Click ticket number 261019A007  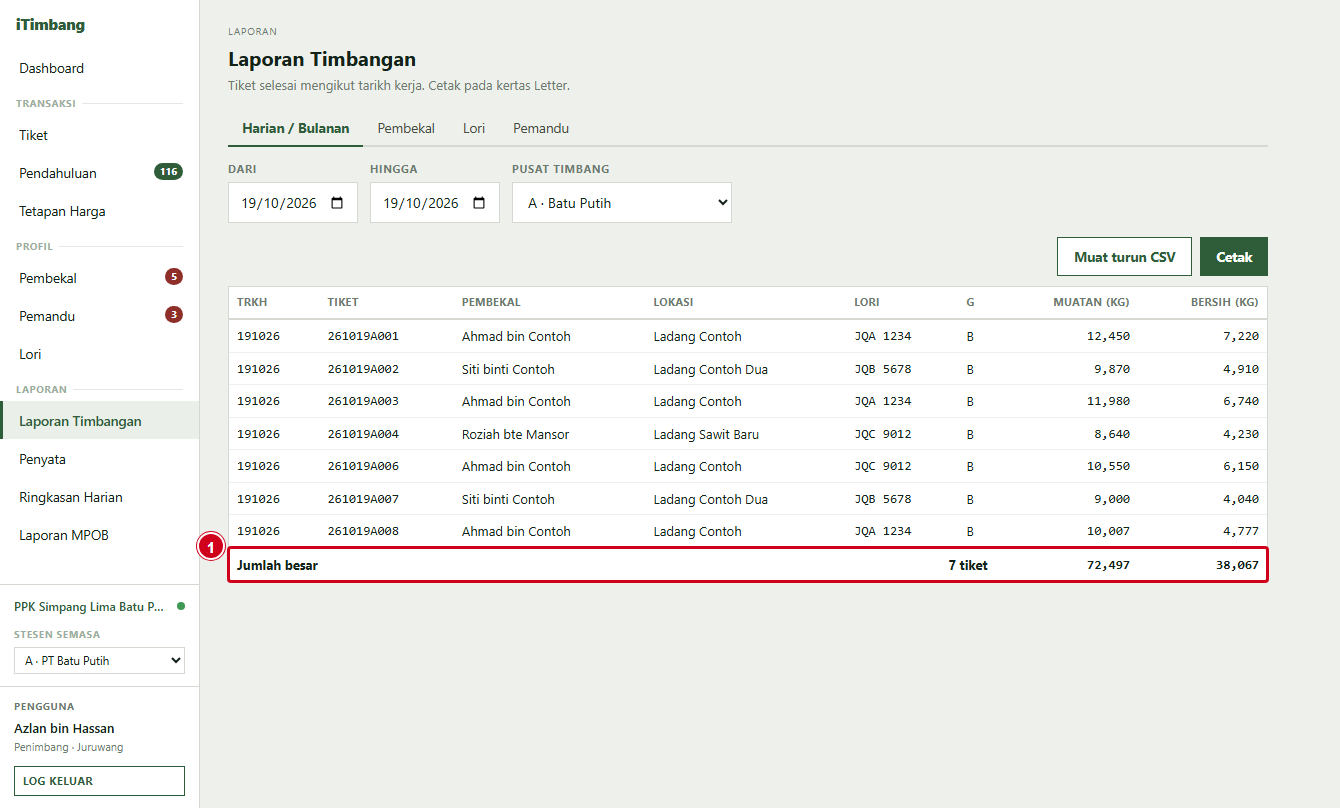363,500
